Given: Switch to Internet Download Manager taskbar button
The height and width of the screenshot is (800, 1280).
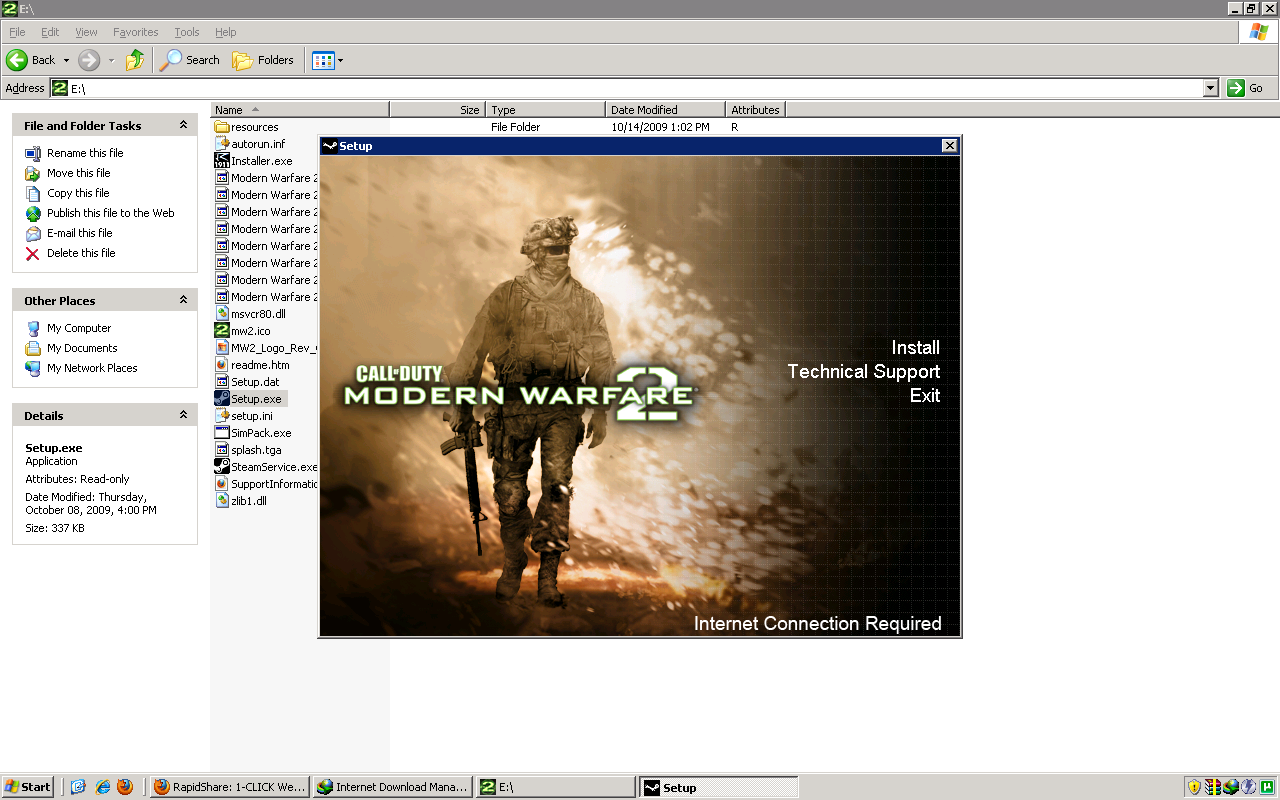Looking at the screenshot, I should pyautogui.click(x=392, y=787).
